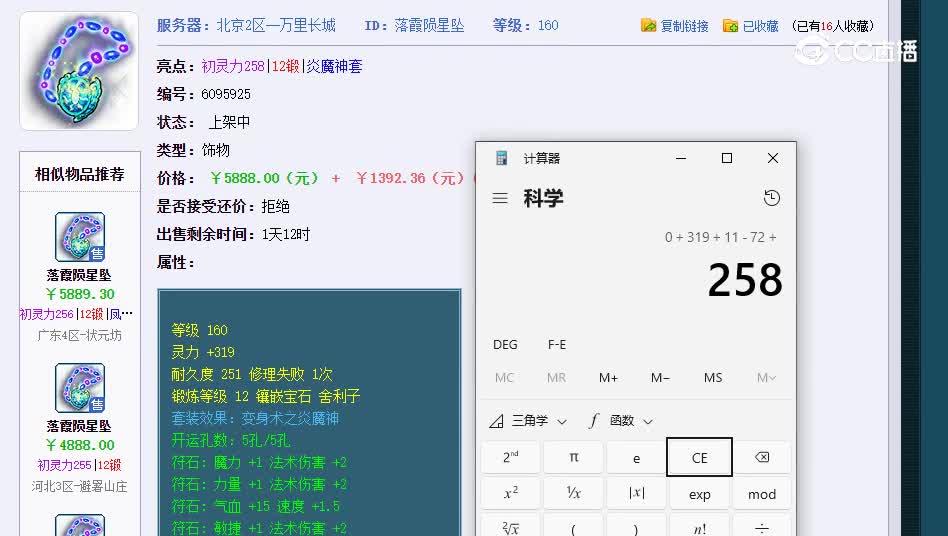Click the ¥1392.36 fee text
The width and height of the screenshot is (948, 536).
410,178
